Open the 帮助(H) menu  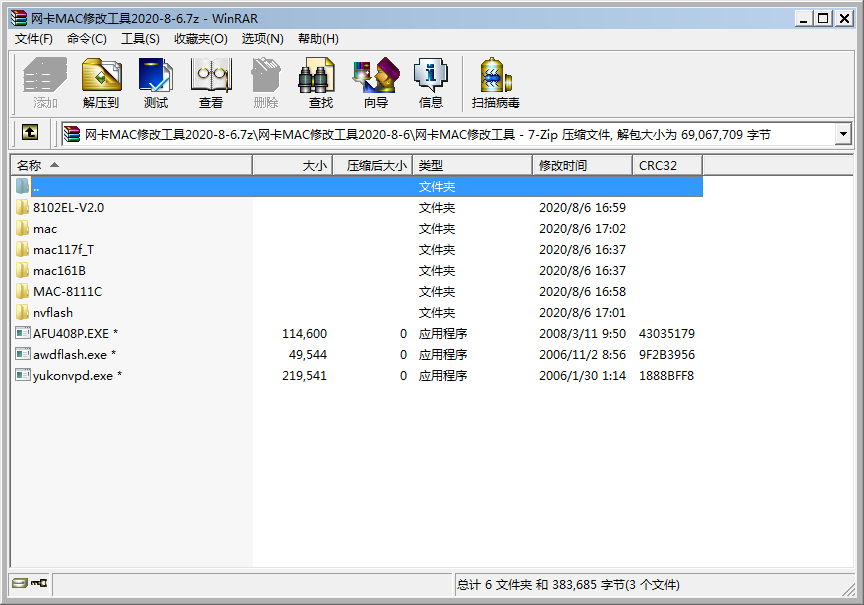pyautogui.click(x=318, y=39)
